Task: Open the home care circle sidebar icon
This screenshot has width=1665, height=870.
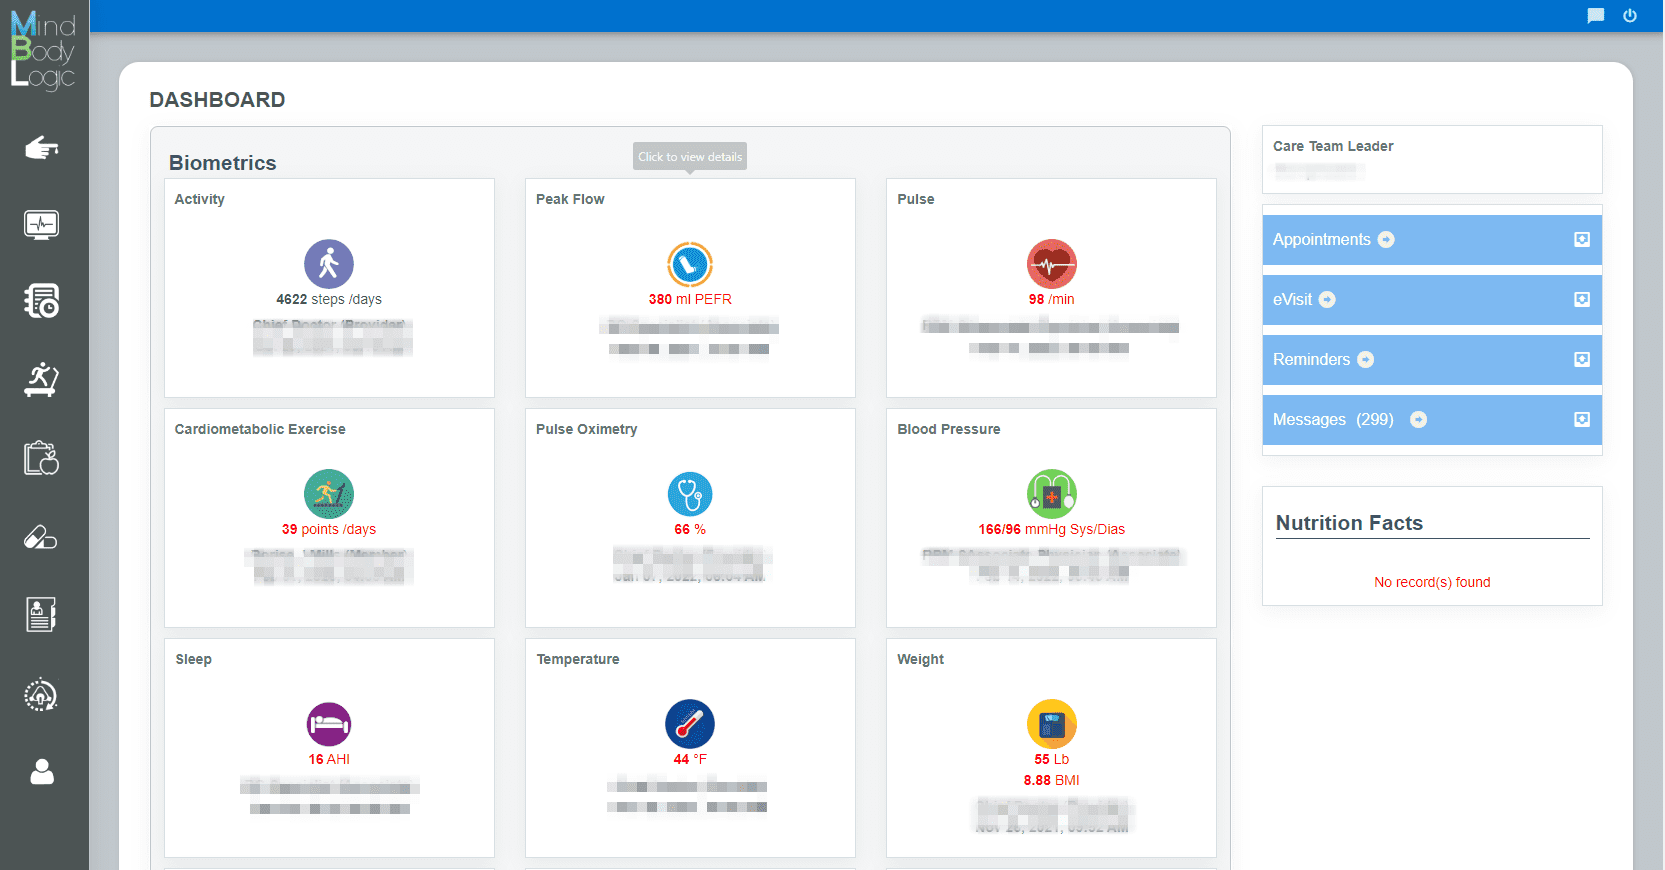Action: 41,694
